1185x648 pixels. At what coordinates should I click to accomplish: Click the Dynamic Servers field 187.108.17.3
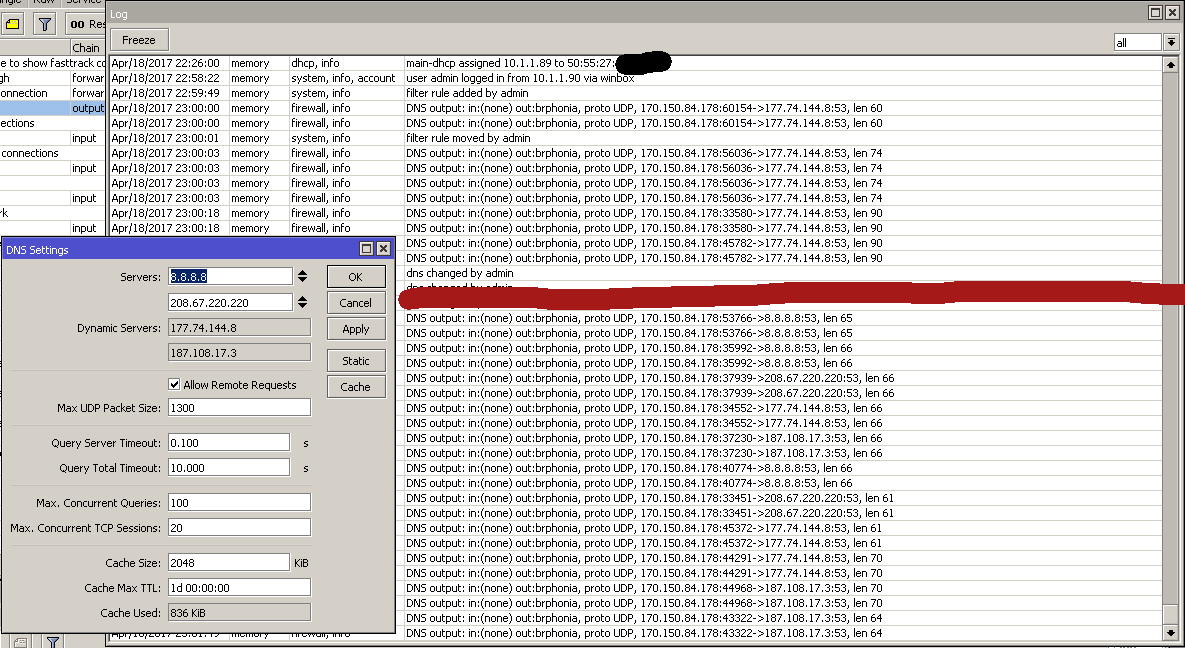(239, 352)
